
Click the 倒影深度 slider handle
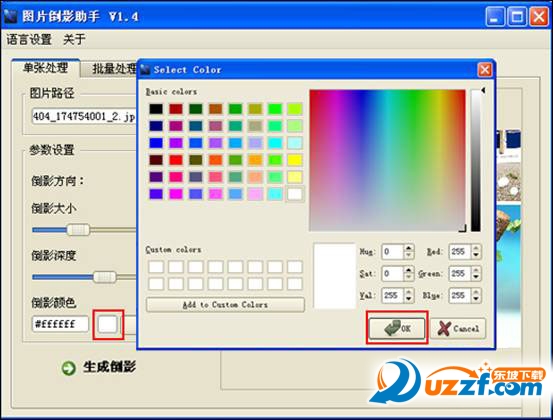(x=105, y=277)
